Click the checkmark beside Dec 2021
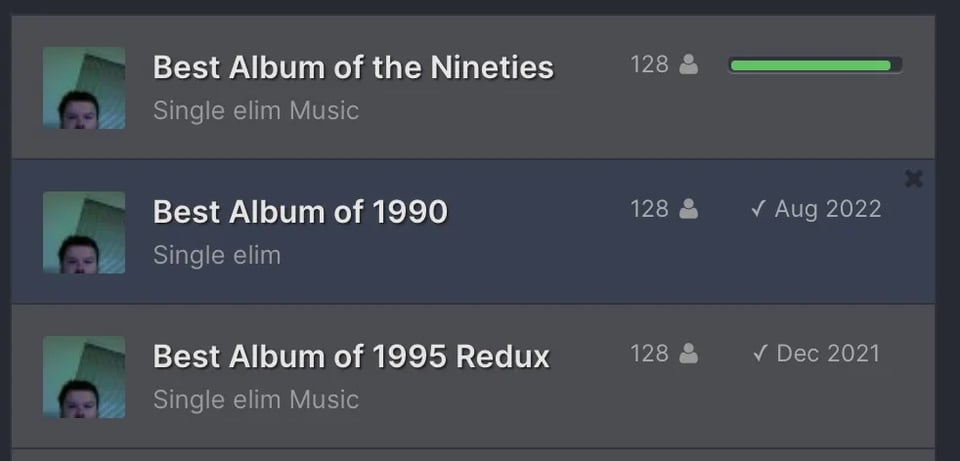This screenshot has width=960, height=461. click(x=759, y=354)
